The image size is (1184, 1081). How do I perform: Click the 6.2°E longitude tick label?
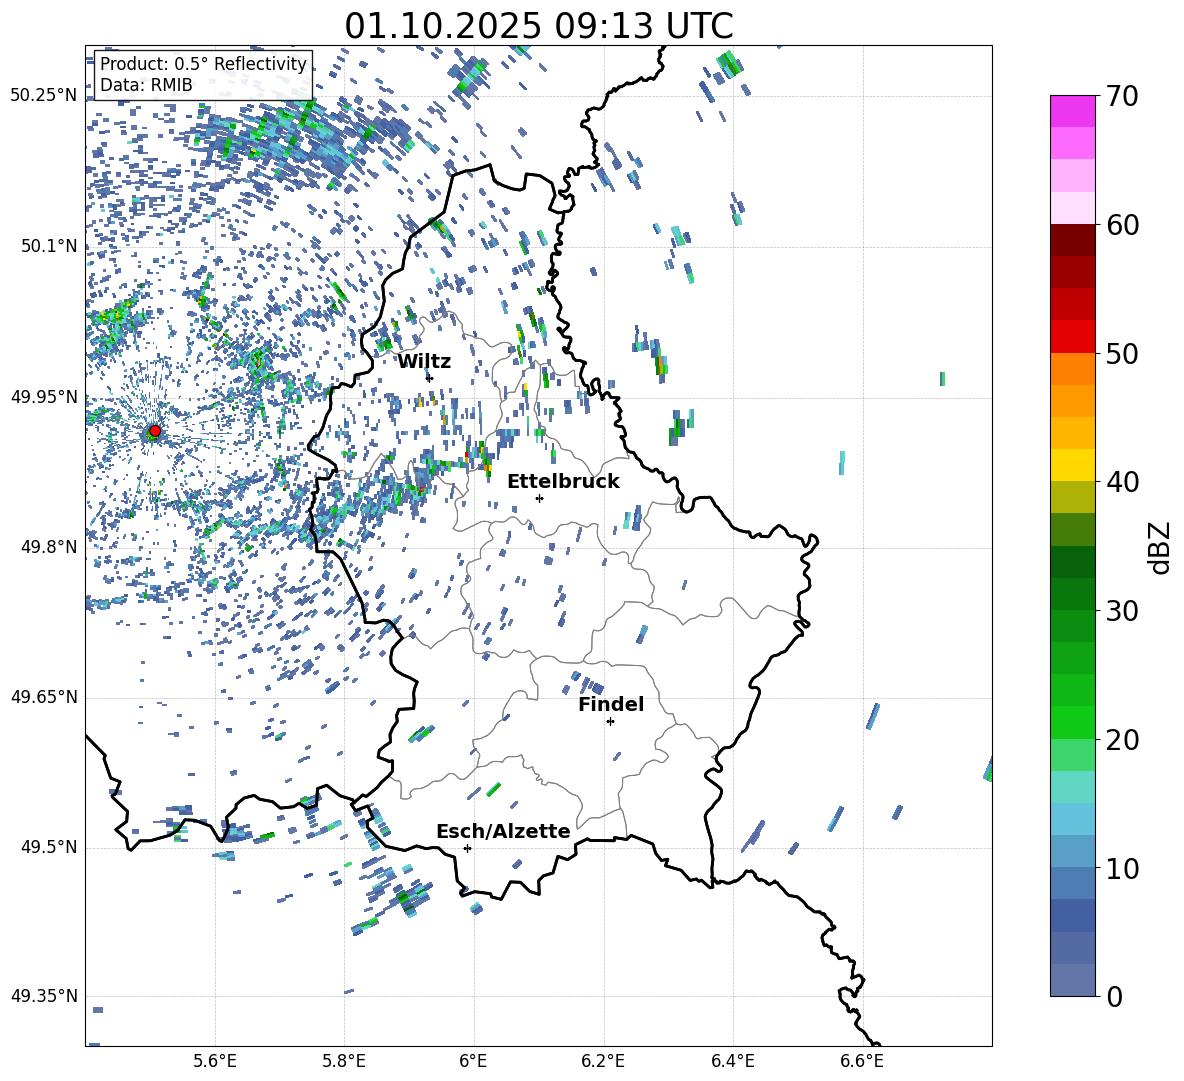tap(603, 1060)
